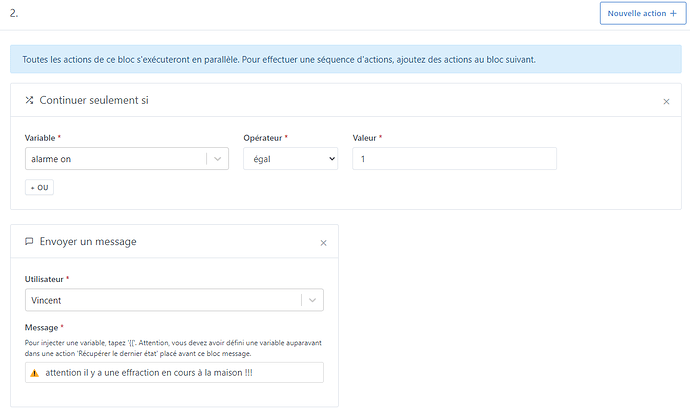Remove the Envoyer un message action
Viewport: 690px width, 415px height.
323,243
